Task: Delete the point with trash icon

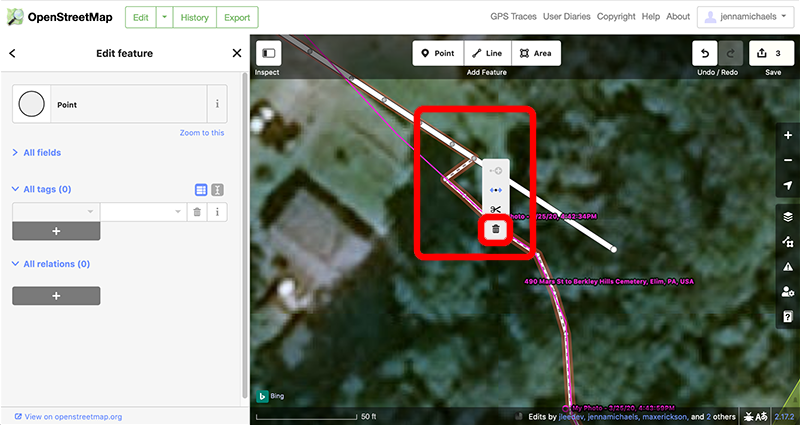Action: point(495,229)
